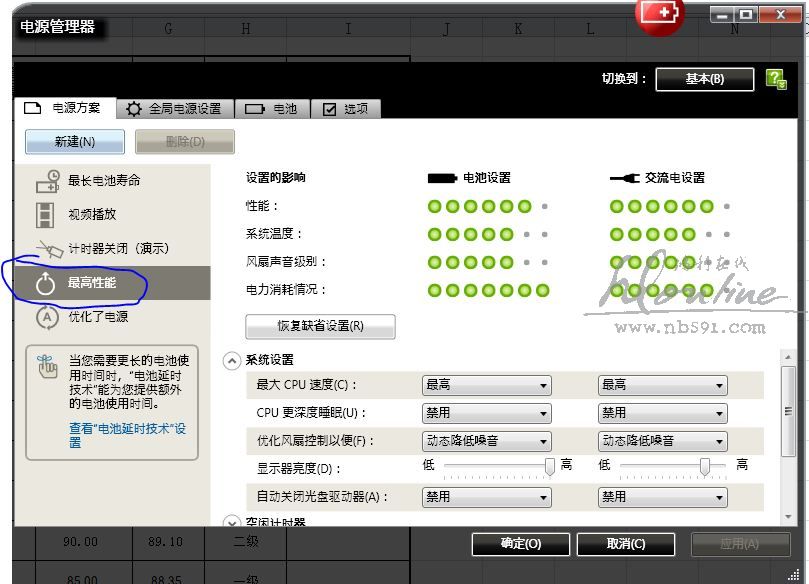Click the battery stretch hand icon
This screenshot has height=584, width=809.
47,367
